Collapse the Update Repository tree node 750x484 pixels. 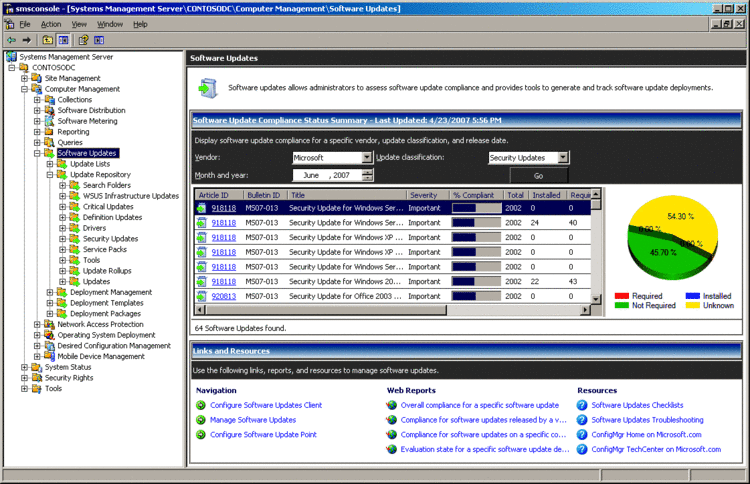(50, 174)
